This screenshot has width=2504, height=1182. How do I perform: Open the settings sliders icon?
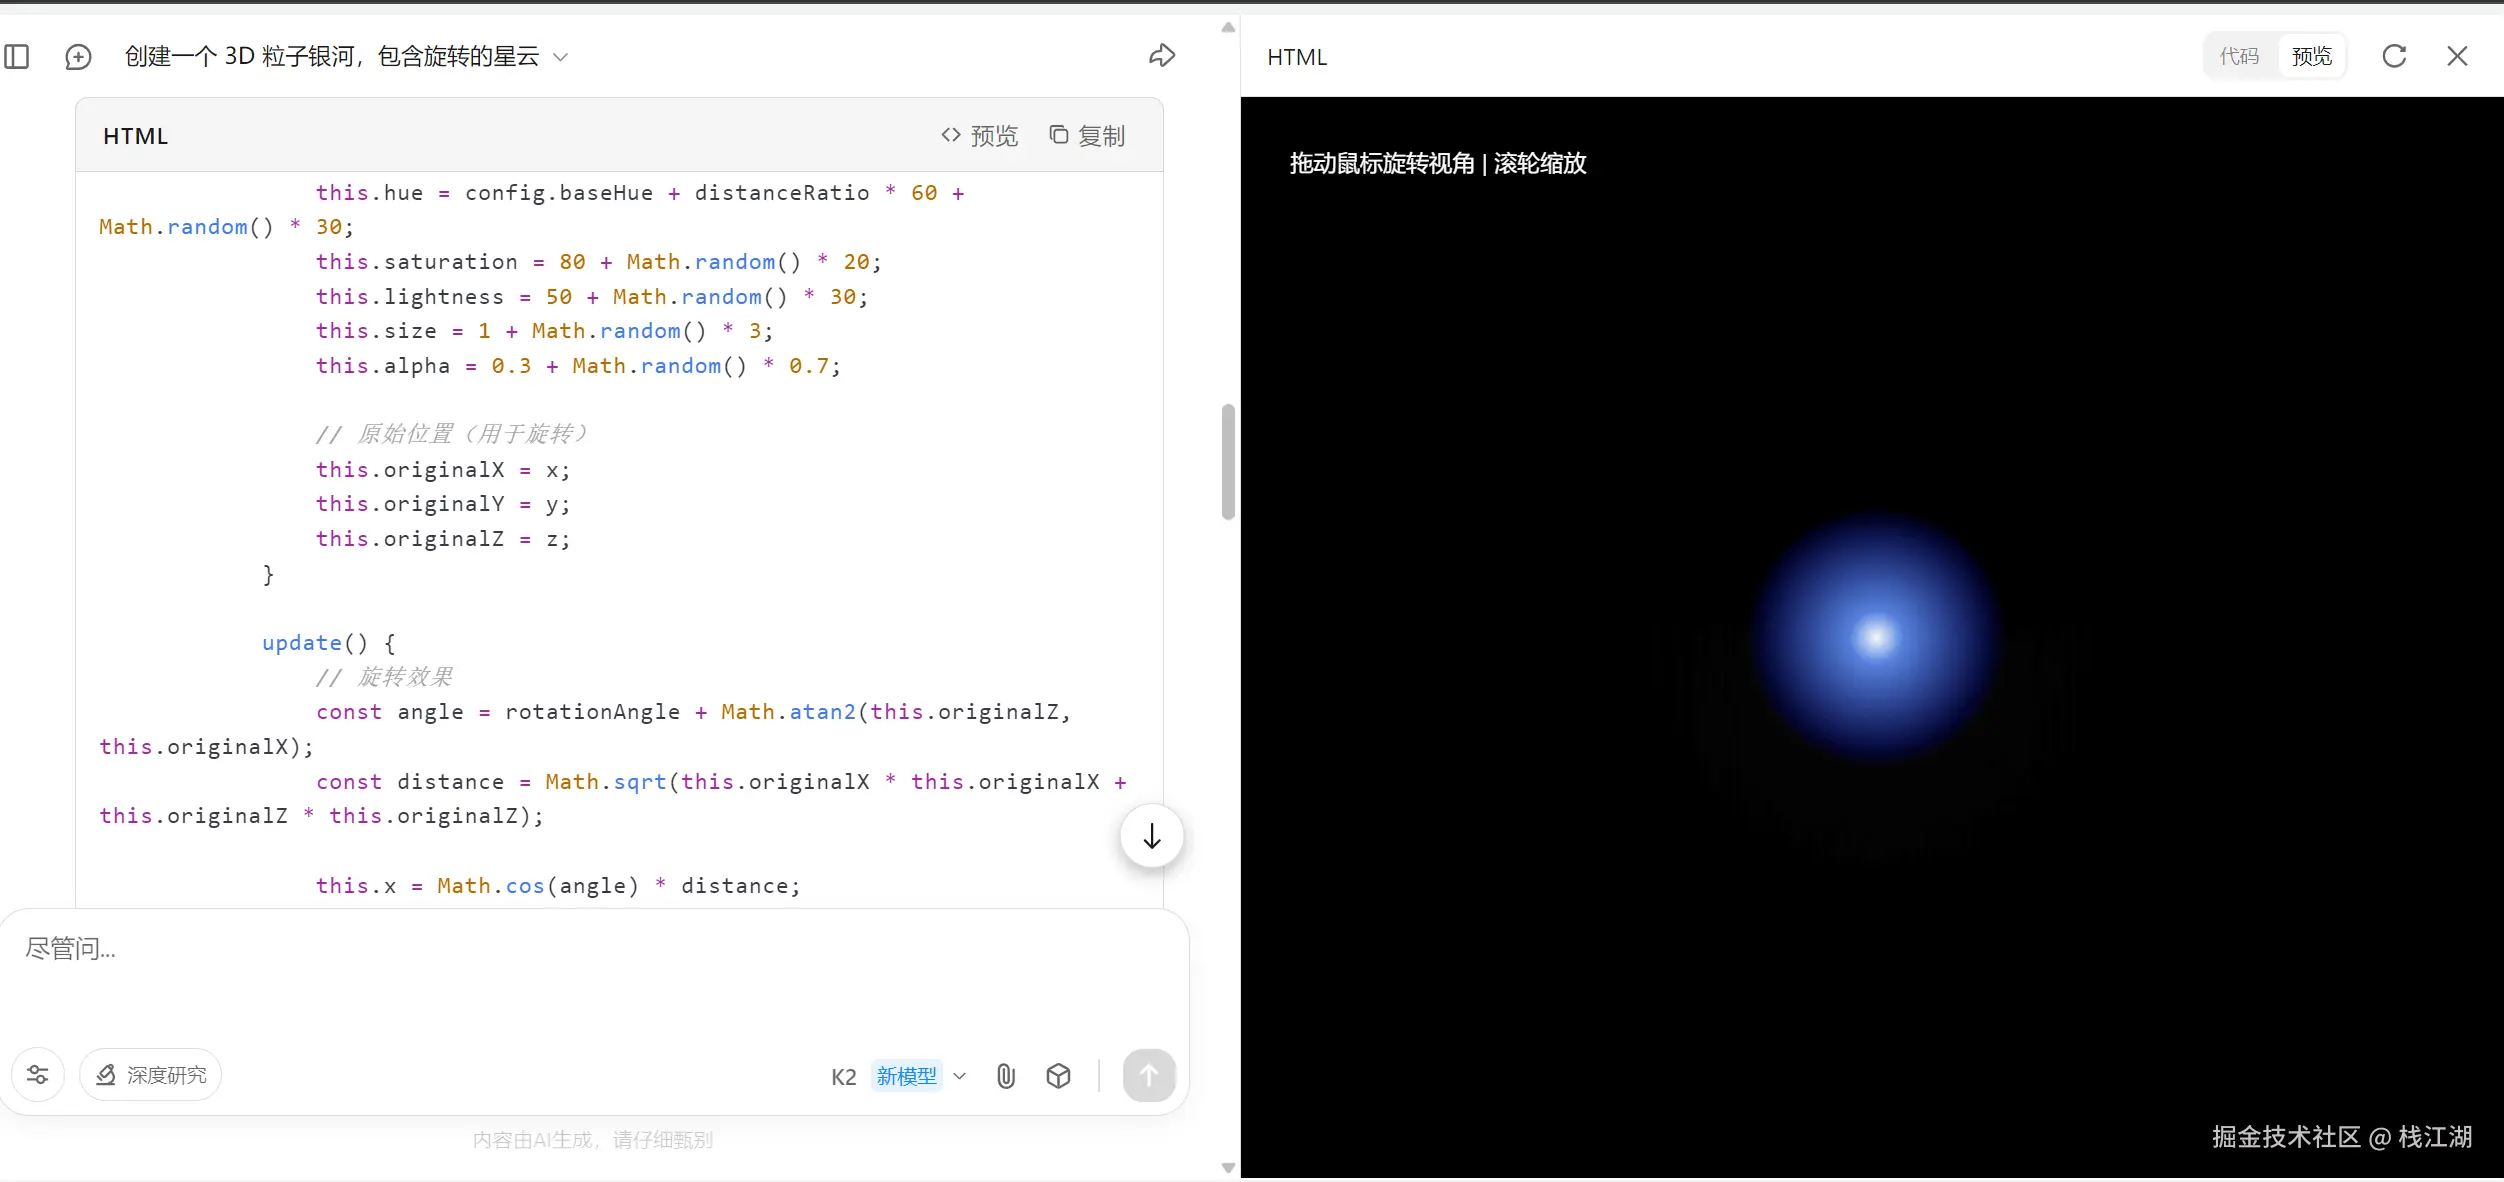point(38,1075)
